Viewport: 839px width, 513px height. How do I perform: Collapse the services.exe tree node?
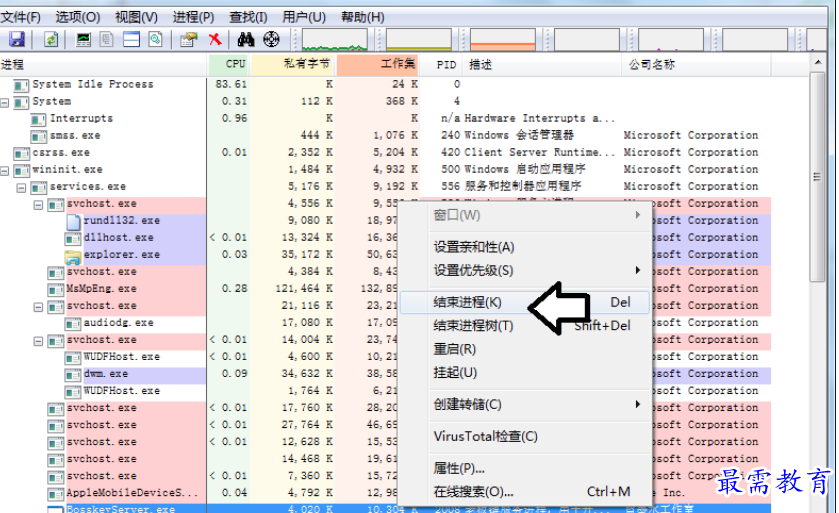pyautogui.click(x=22, y=187)
